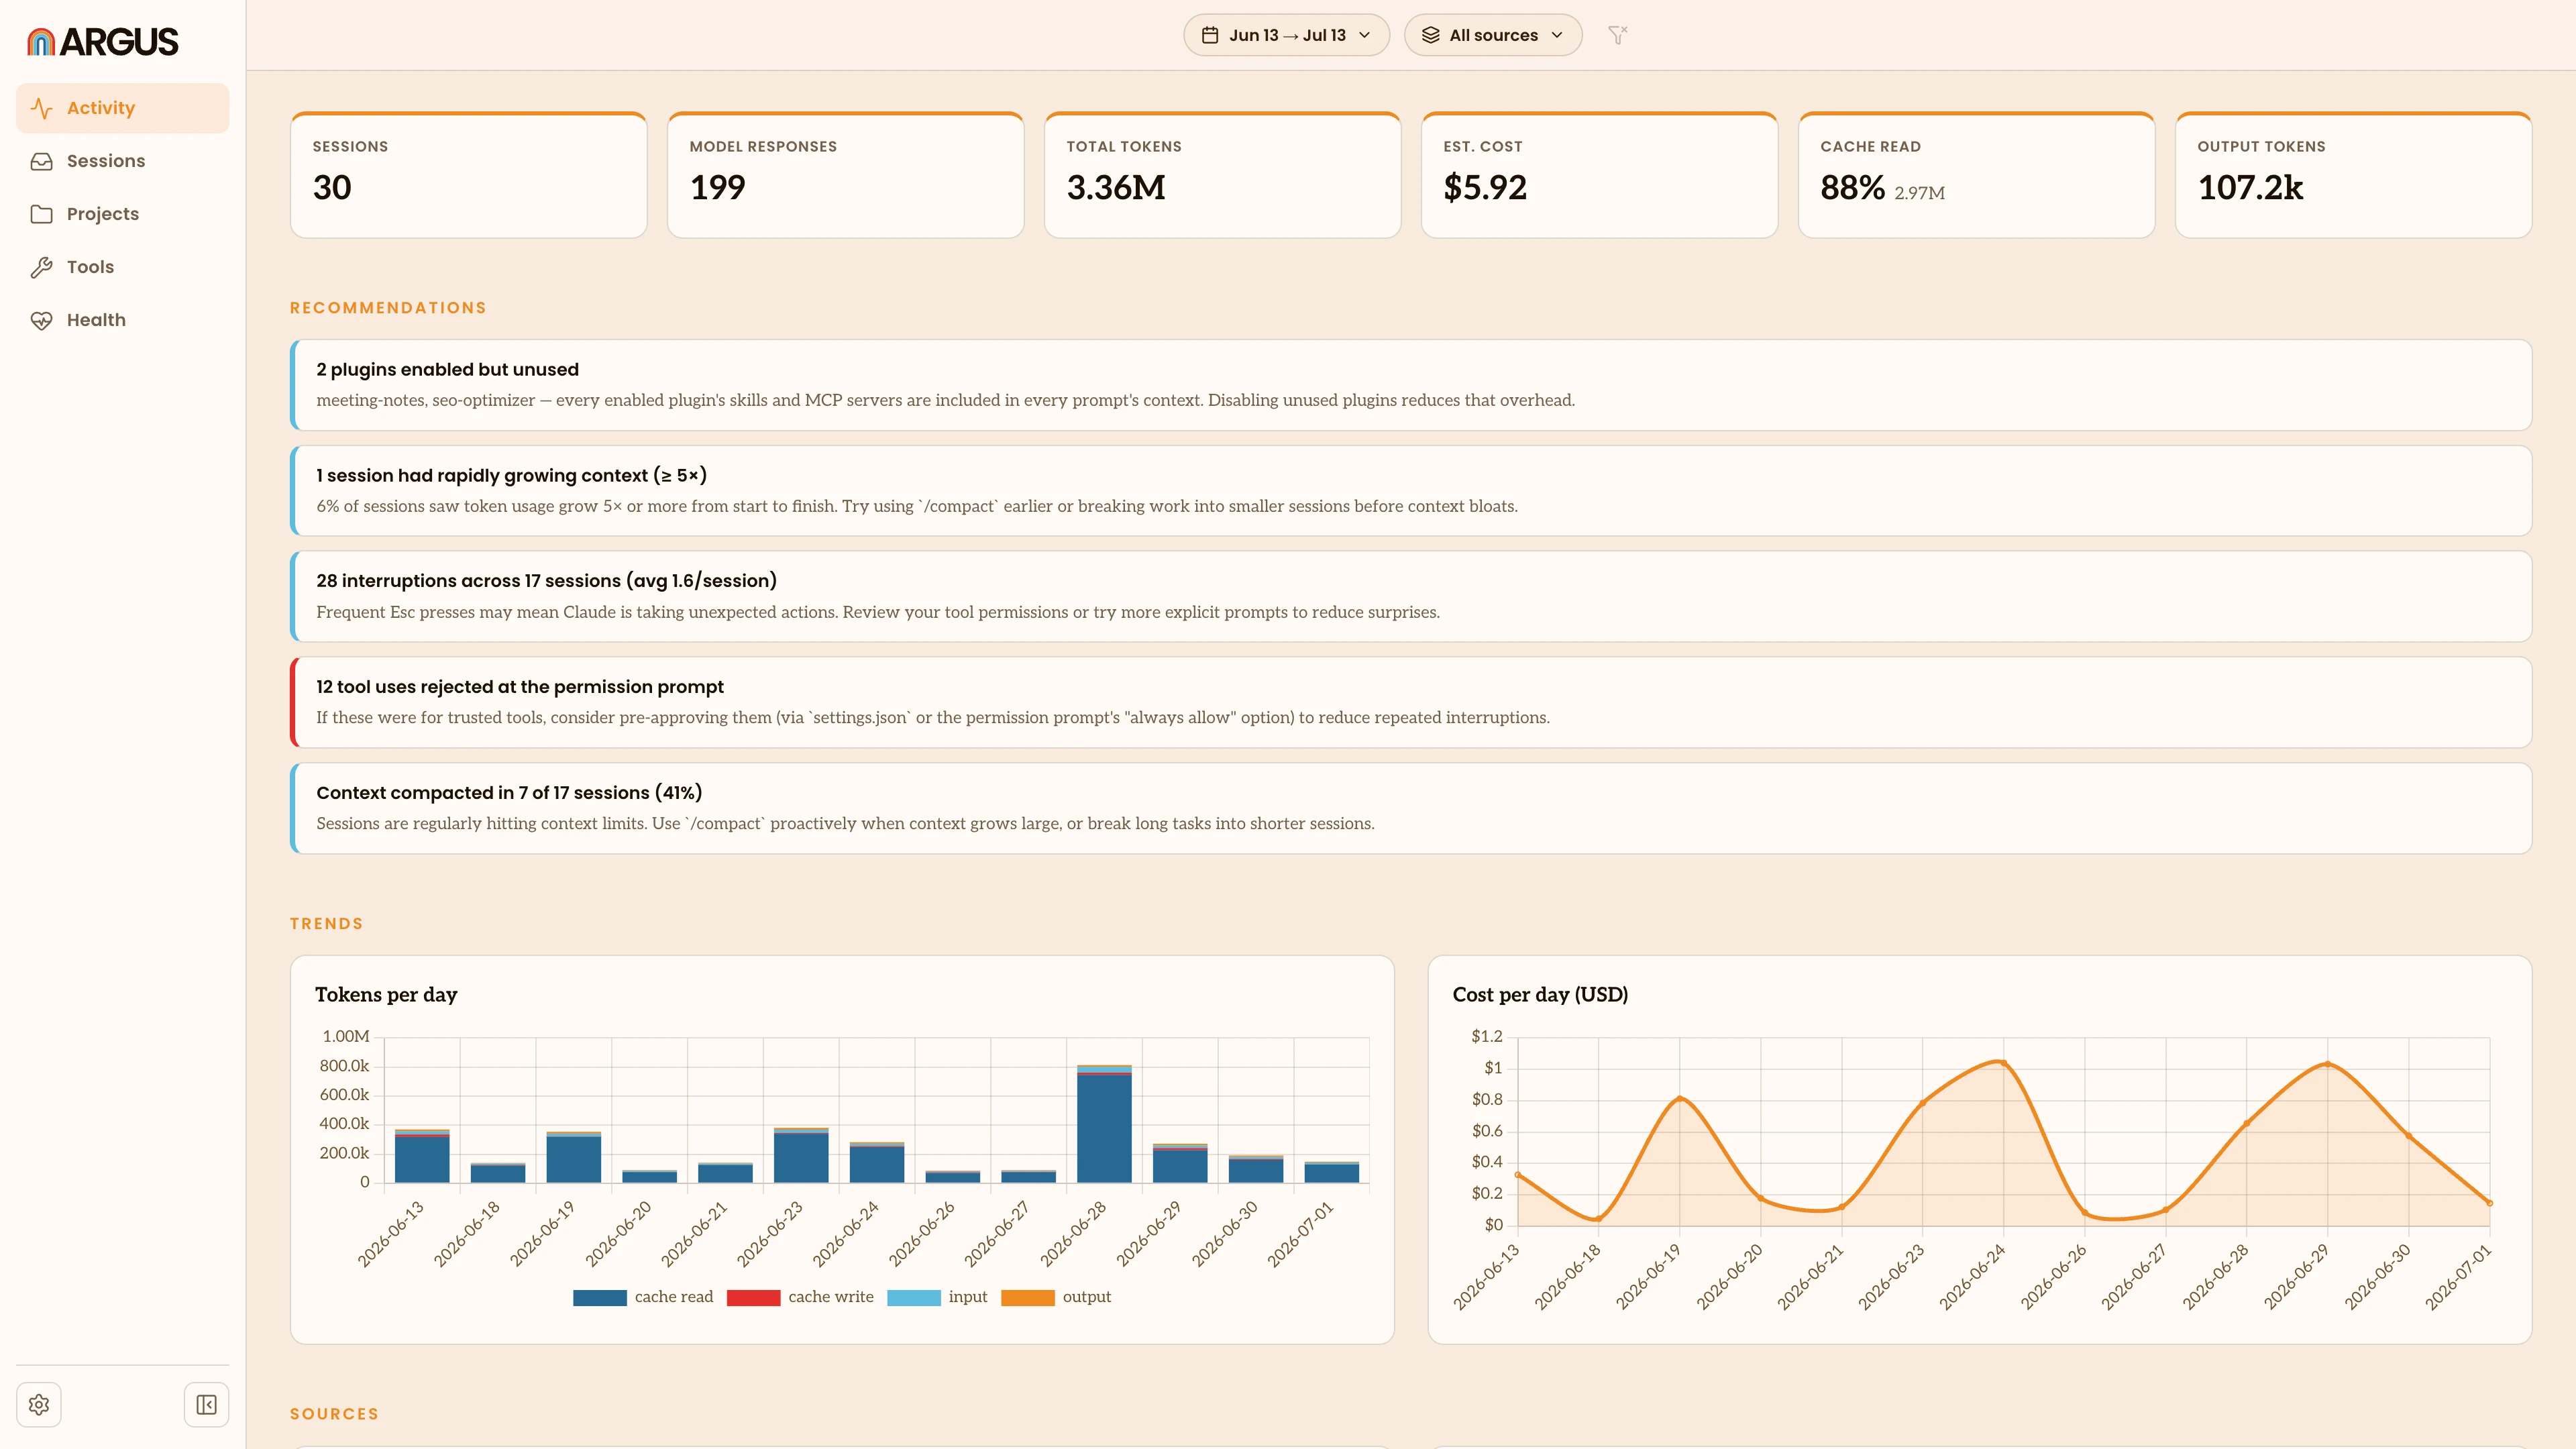2576x1449 pixels.
Task: Open the rapidly growing context recommendation
Action: (1411, 491)
